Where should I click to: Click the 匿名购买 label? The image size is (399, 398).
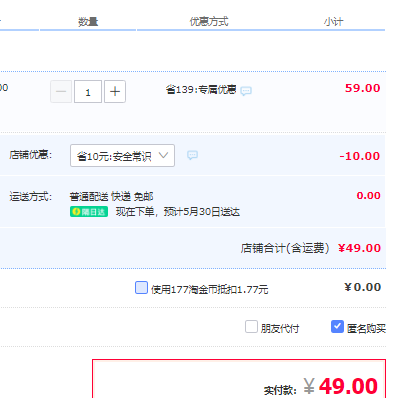point(366,329)
